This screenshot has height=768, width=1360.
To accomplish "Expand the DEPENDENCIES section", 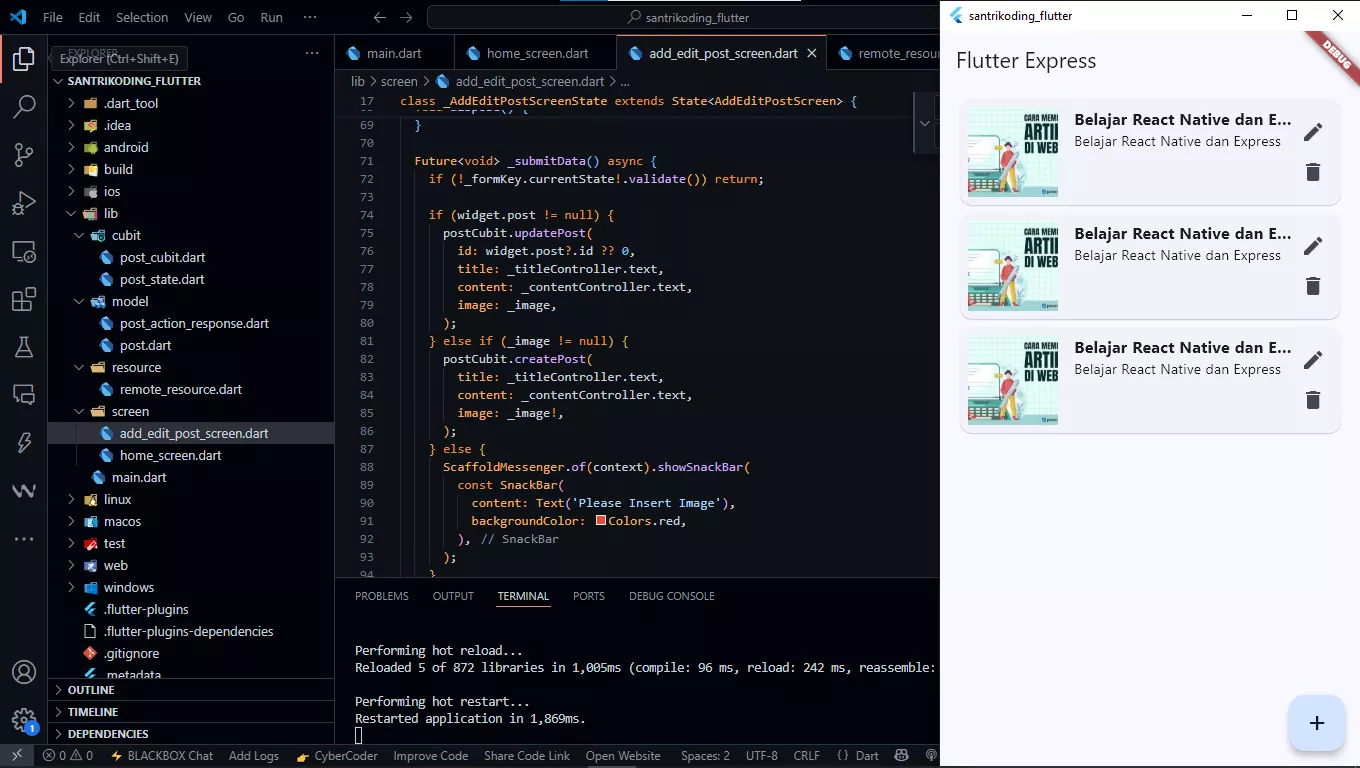I will click(191, 734).
